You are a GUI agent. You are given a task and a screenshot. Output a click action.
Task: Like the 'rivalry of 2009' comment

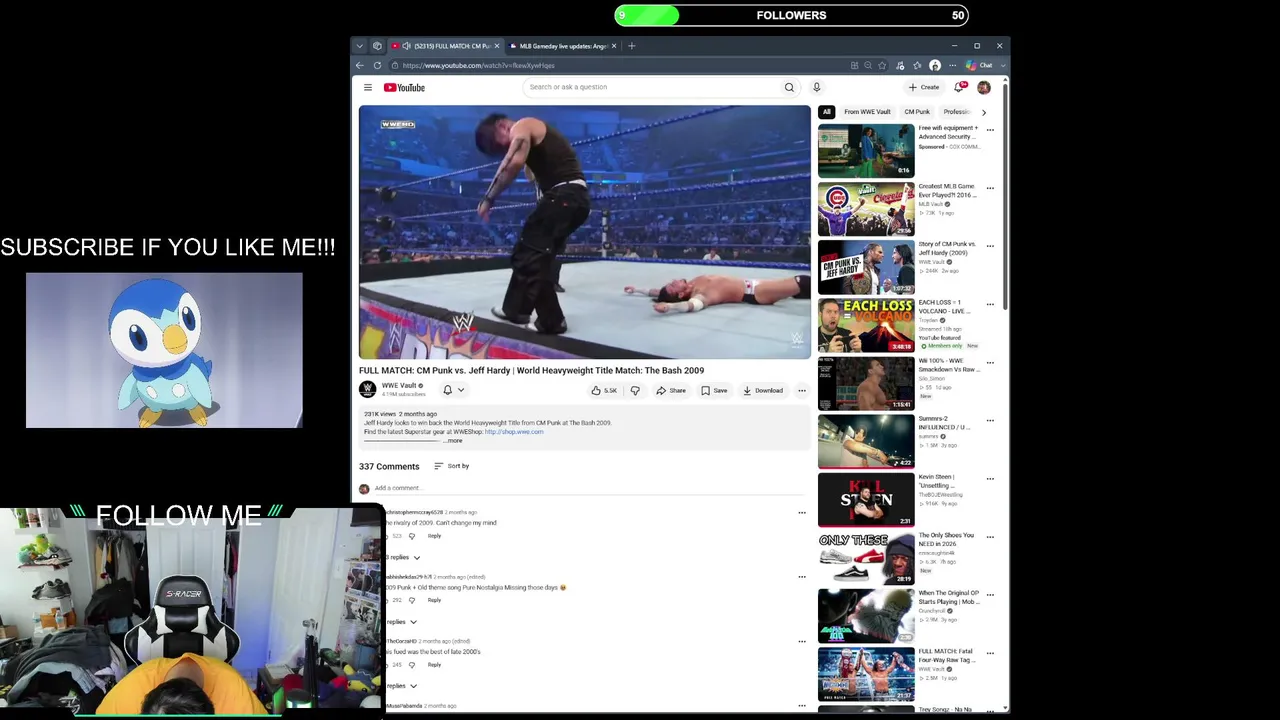click(x=386, y=536)
